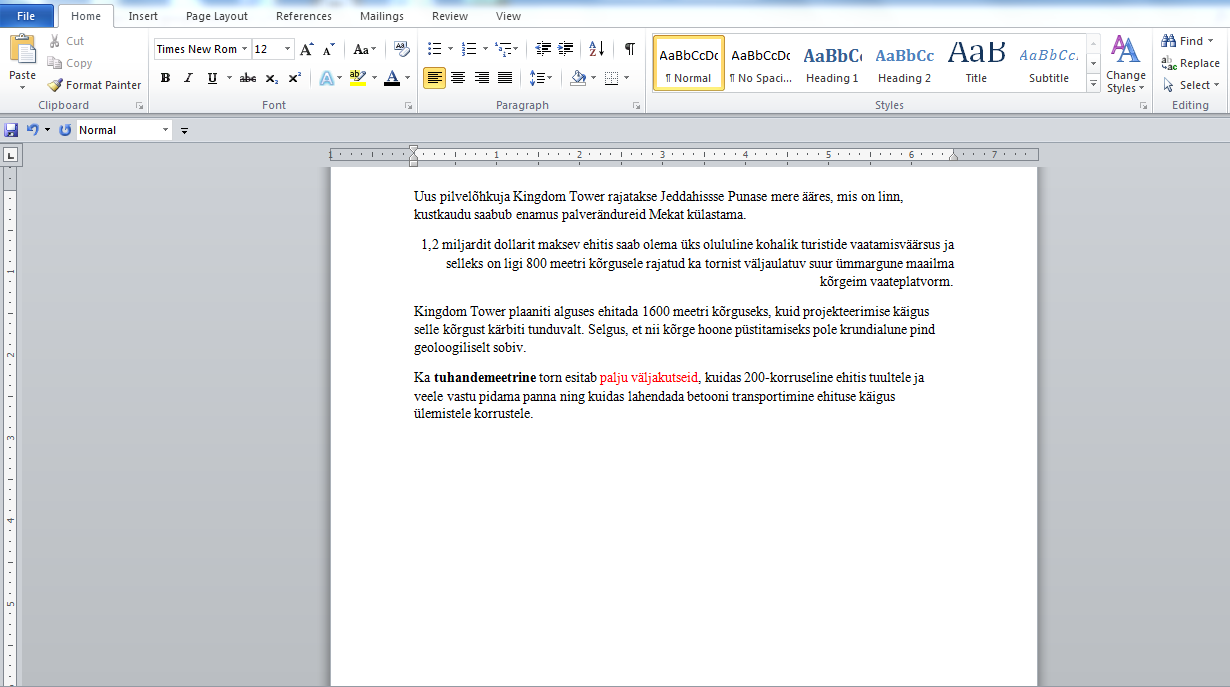Toggle Show/Hide paragraph marks
Image resolution: width=1230 pixels, height=687 pixels.
point(629,49)
